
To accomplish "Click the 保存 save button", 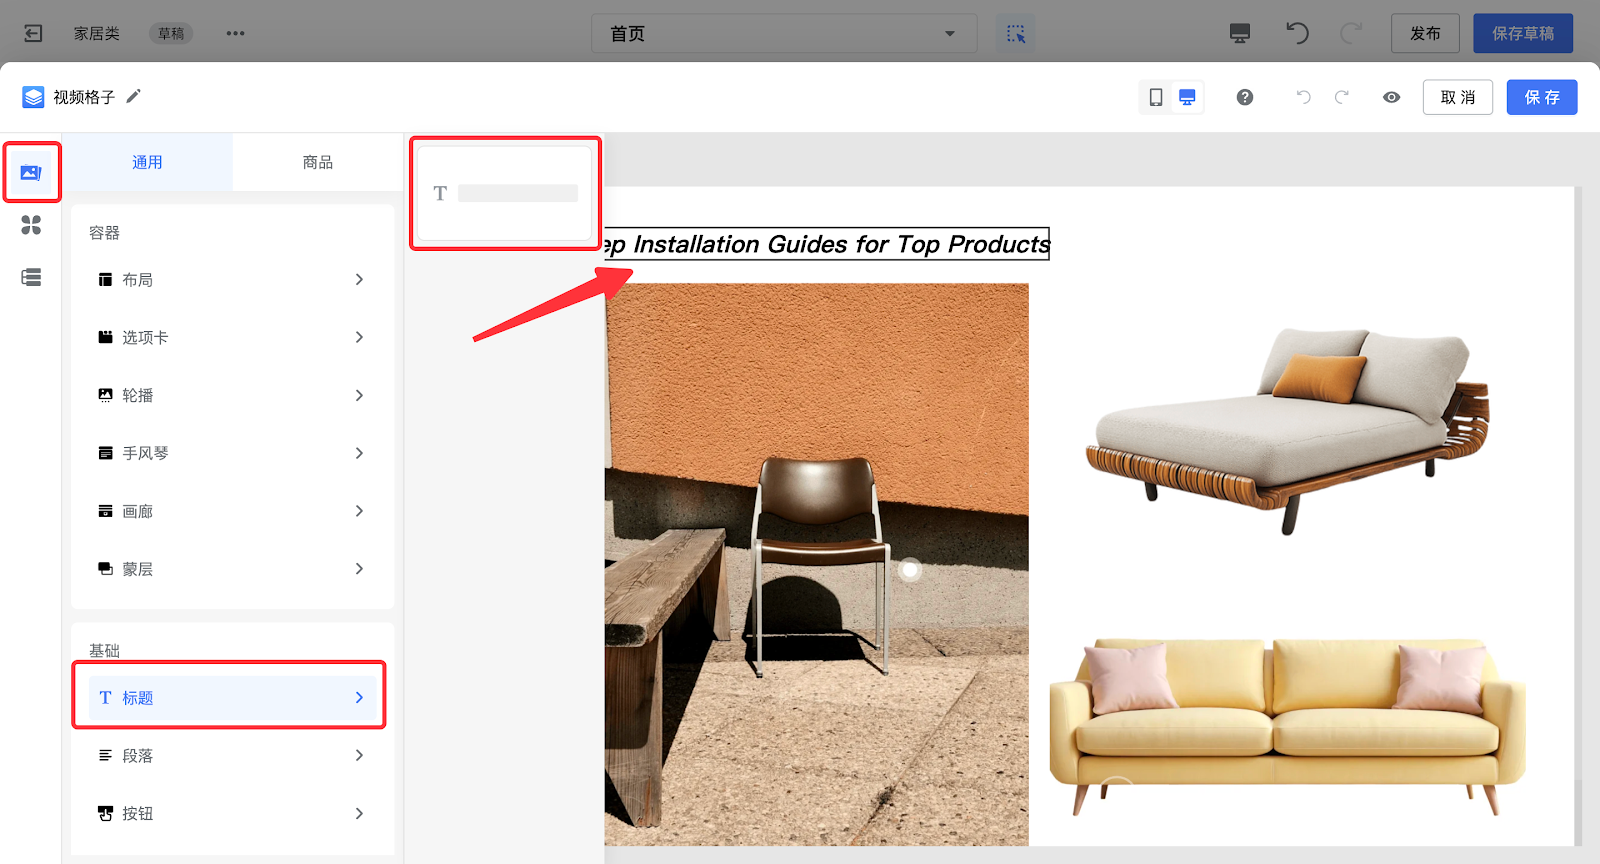I will [1541, 97].
